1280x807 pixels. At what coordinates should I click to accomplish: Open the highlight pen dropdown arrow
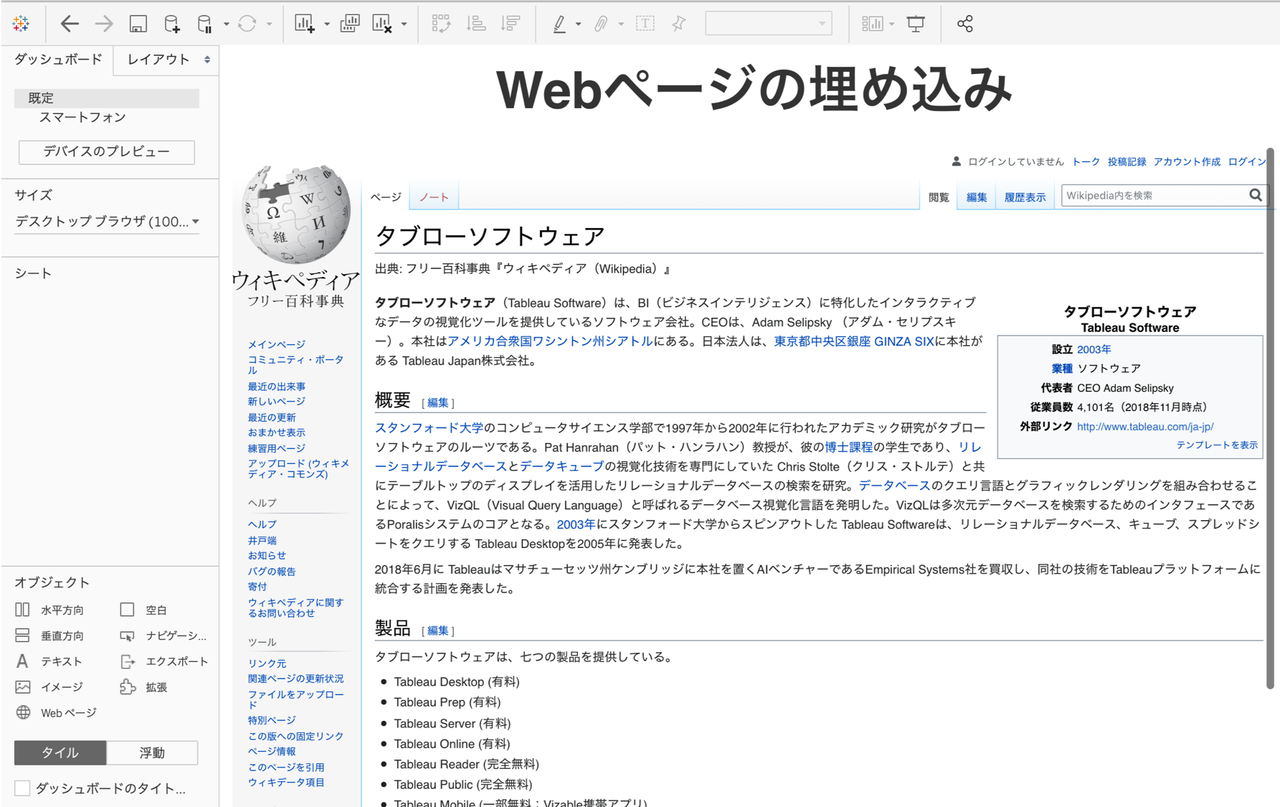(578, 24)
